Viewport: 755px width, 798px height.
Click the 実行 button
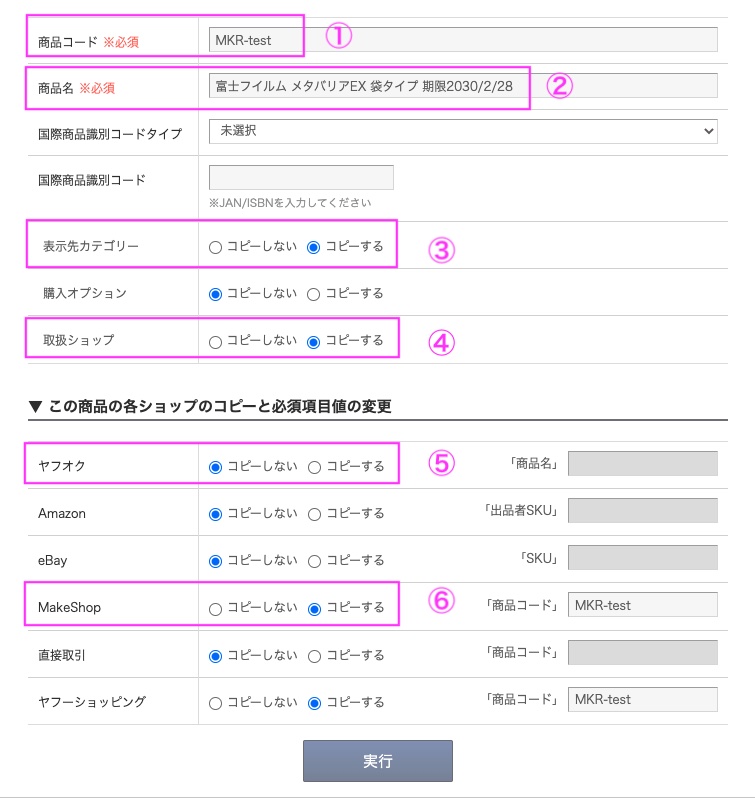tap(378, 761)
